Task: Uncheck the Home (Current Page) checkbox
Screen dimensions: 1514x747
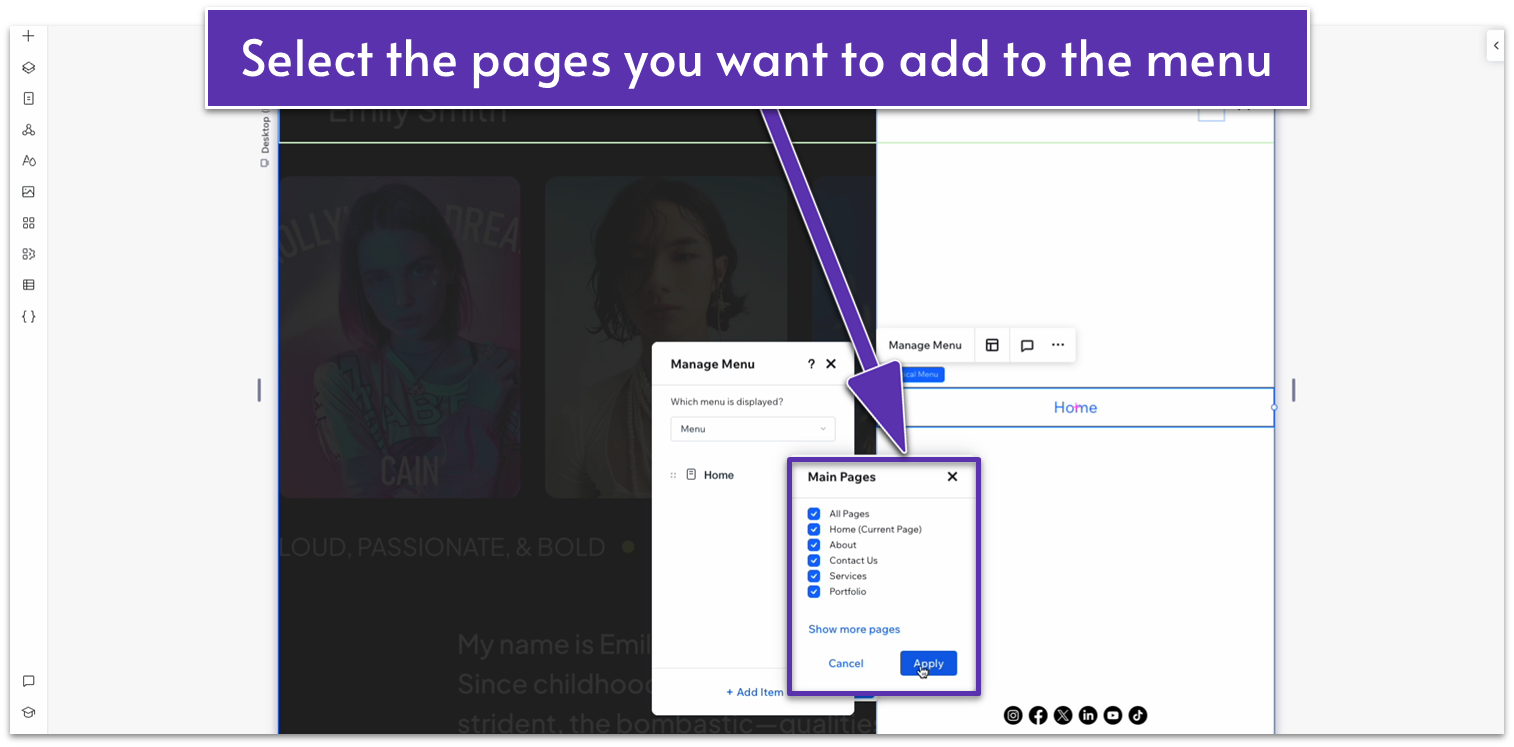Action: tap(814, 529)
